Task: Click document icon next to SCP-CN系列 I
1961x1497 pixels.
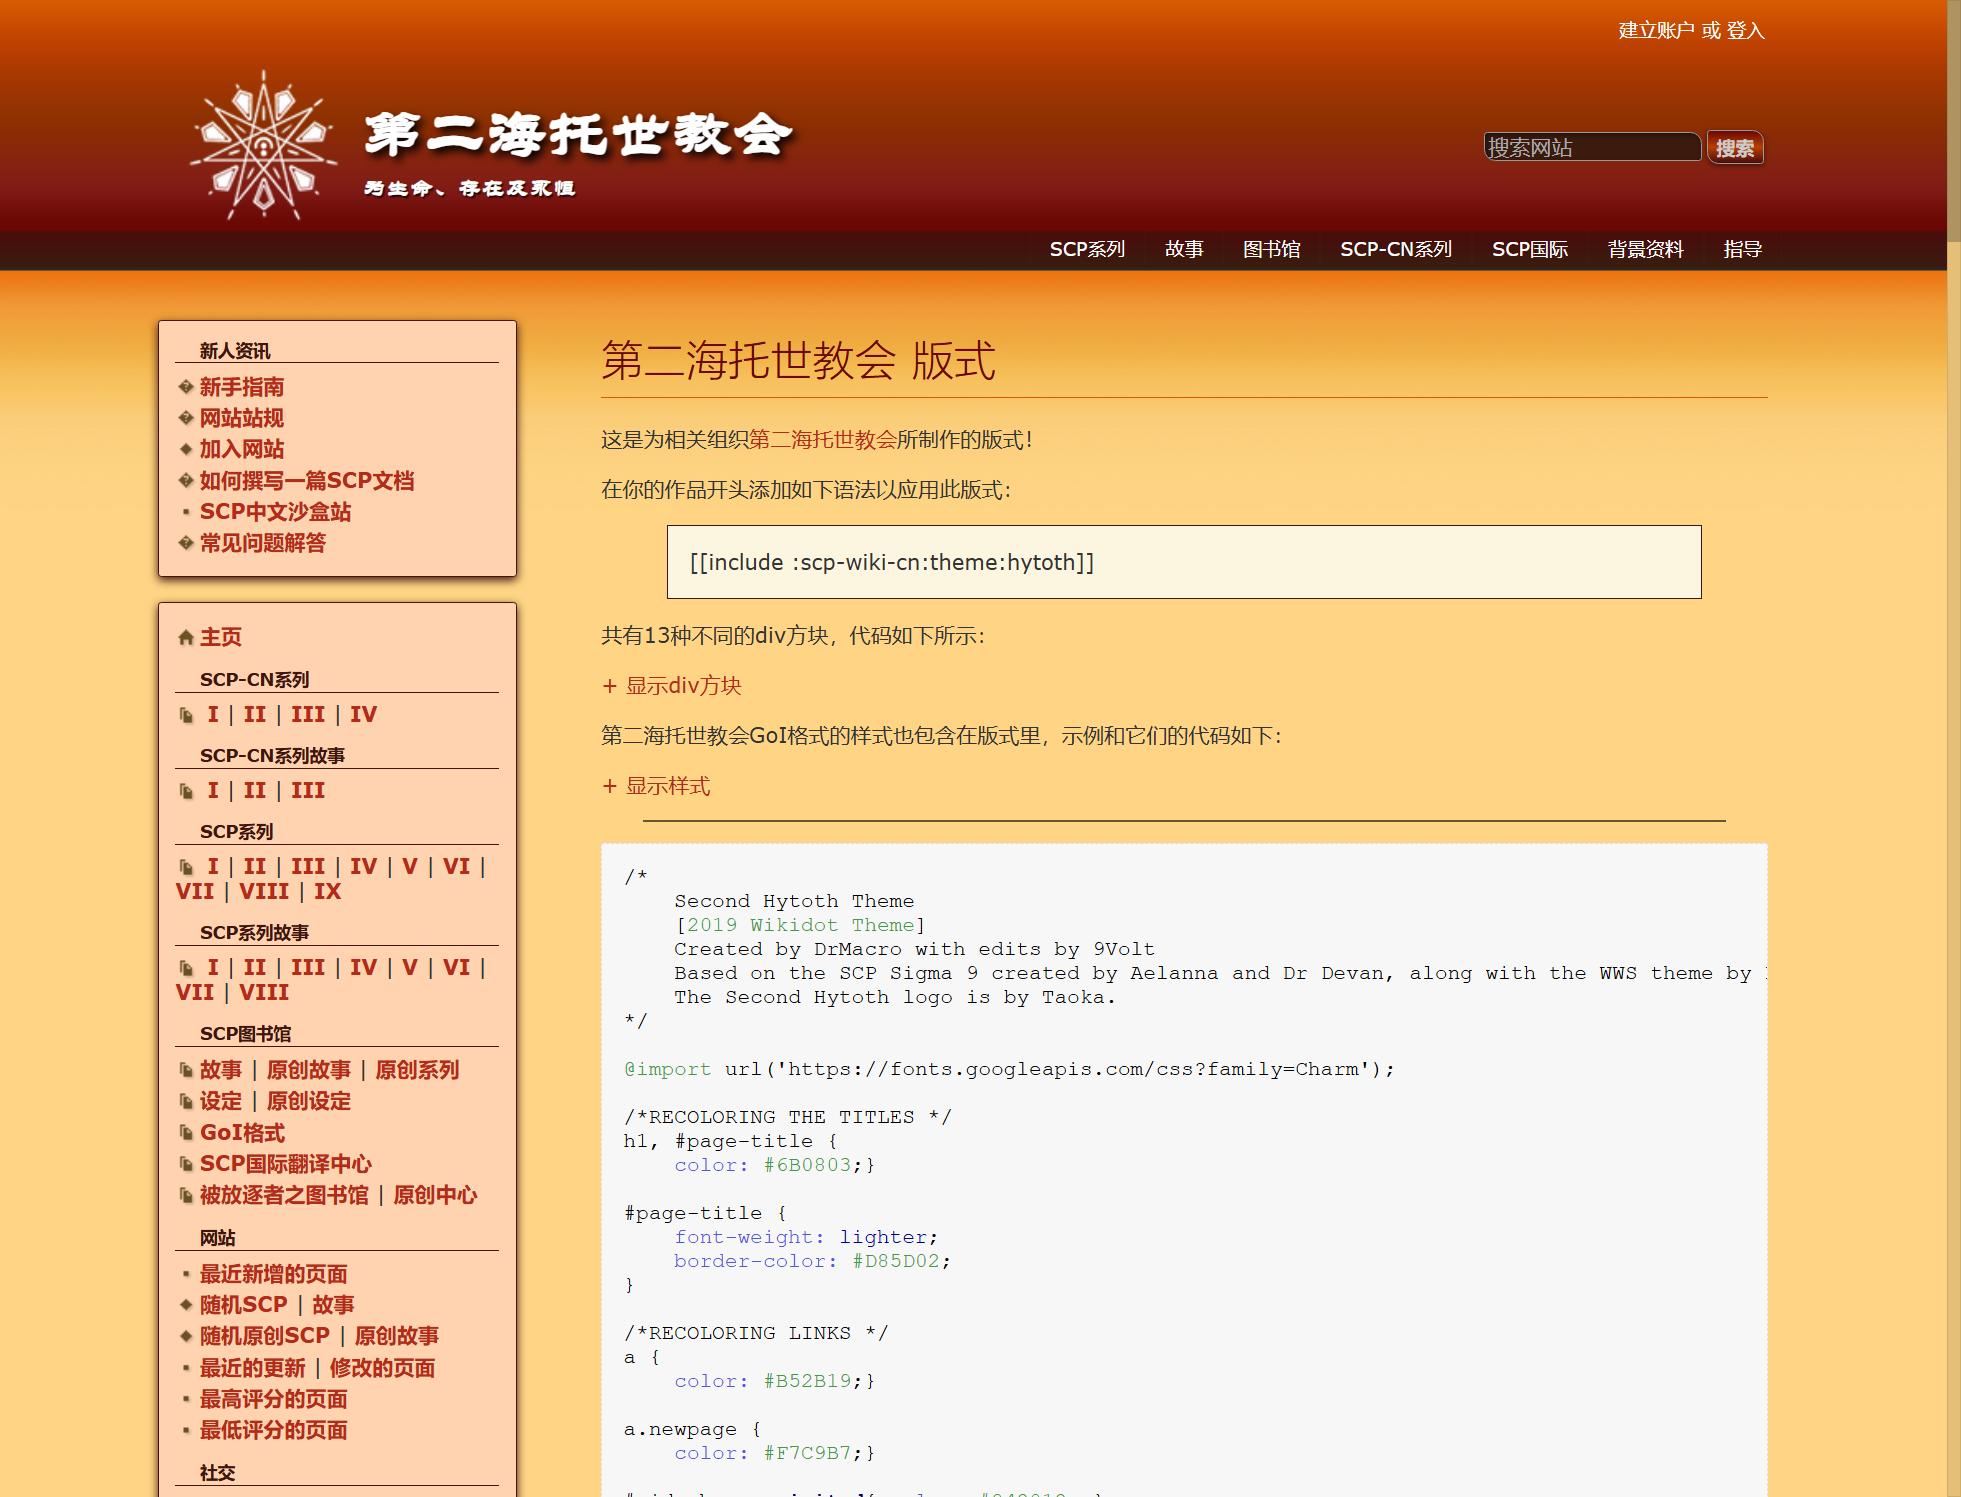Action: tap(186, 715)
